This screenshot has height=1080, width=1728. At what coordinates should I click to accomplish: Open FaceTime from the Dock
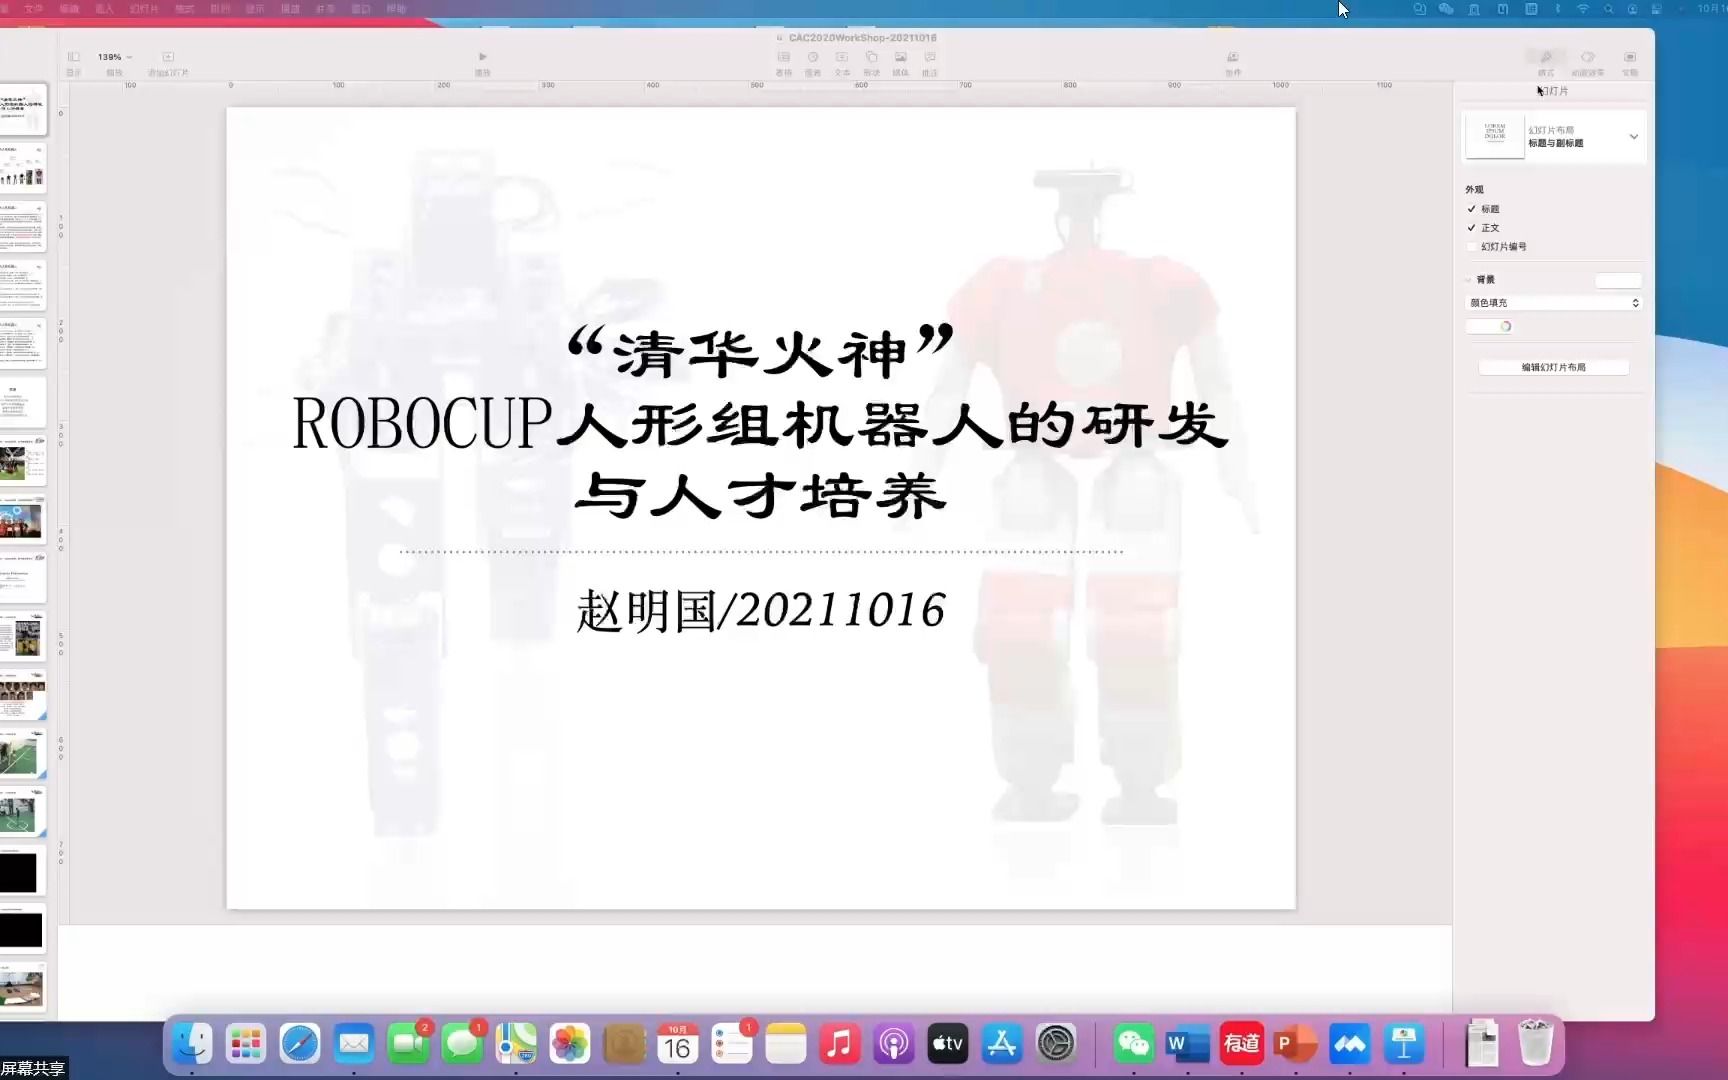408,1045
